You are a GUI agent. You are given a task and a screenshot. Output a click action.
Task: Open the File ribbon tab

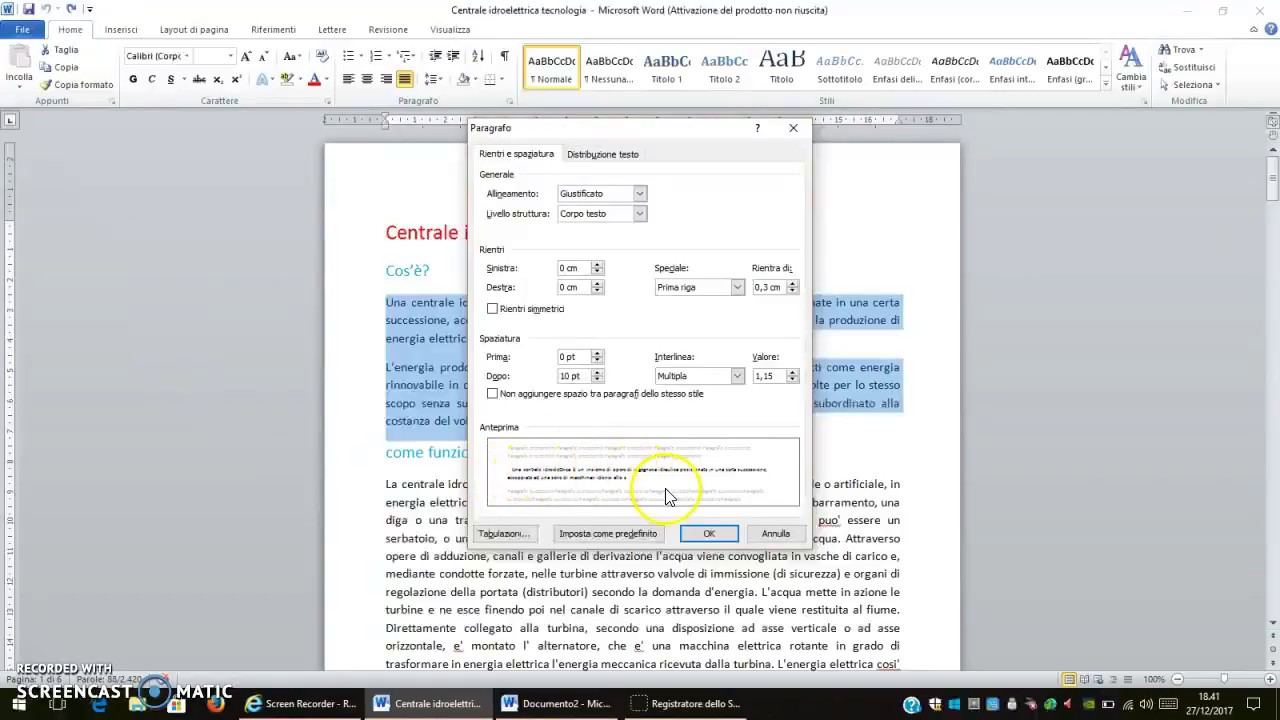point(22,30)
